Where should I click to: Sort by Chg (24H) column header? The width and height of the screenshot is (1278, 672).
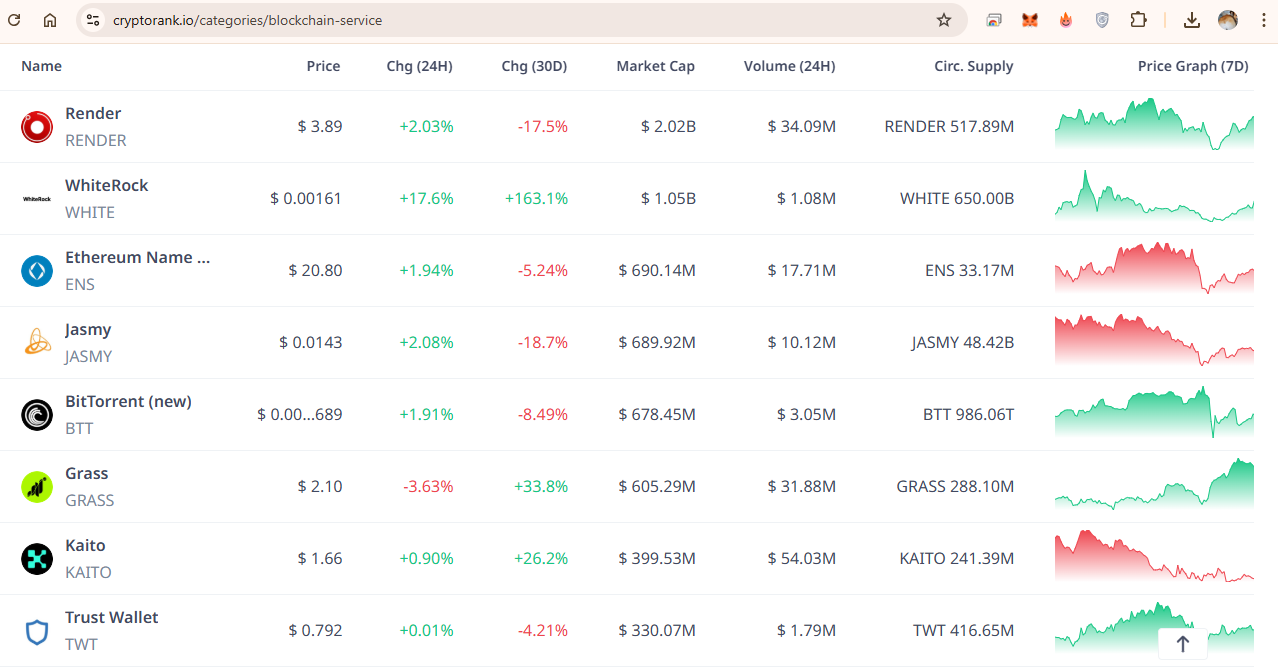420,66
